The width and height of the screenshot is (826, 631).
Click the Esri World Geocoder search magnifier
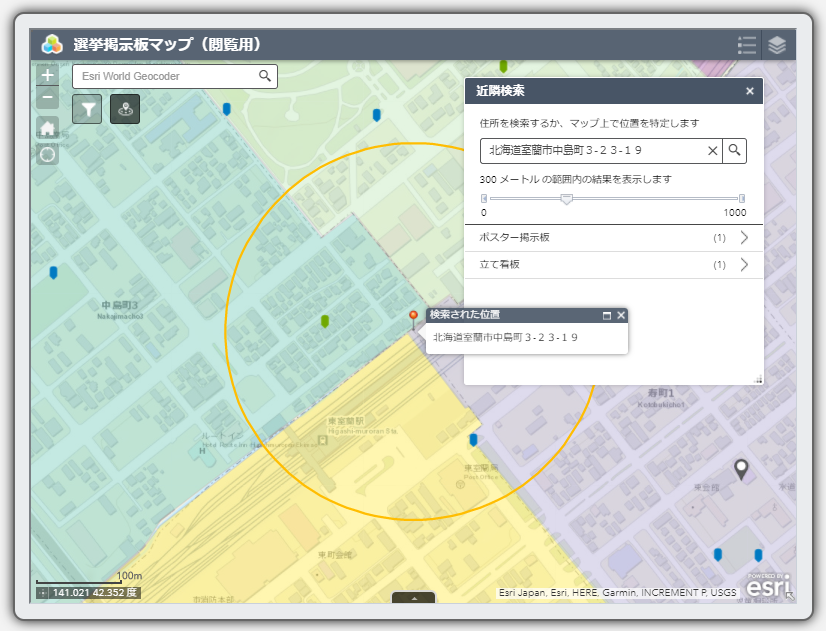click(265, 76)
